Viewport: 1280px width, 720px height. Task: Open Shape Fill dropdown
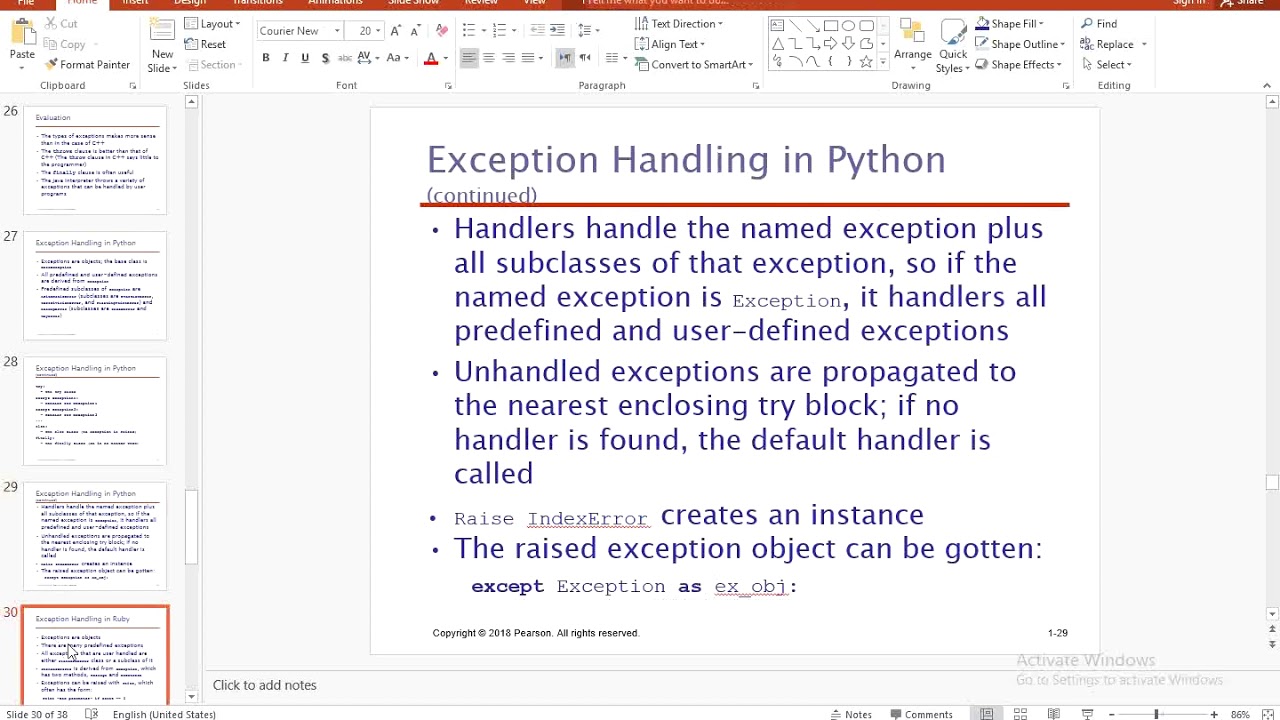(1008, 23)
